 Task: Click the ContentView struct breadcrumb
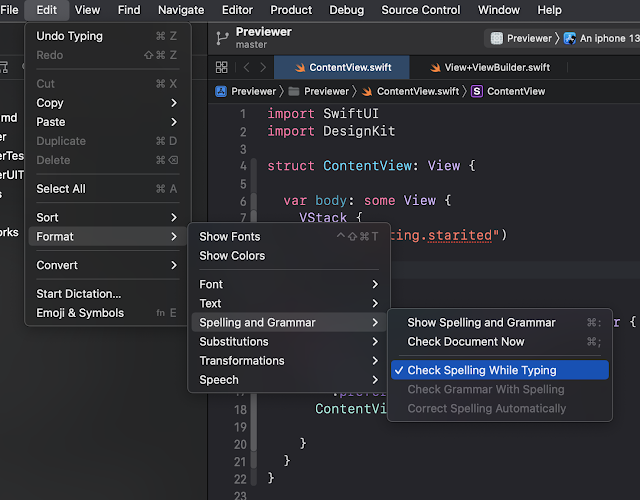coord(508,91)
